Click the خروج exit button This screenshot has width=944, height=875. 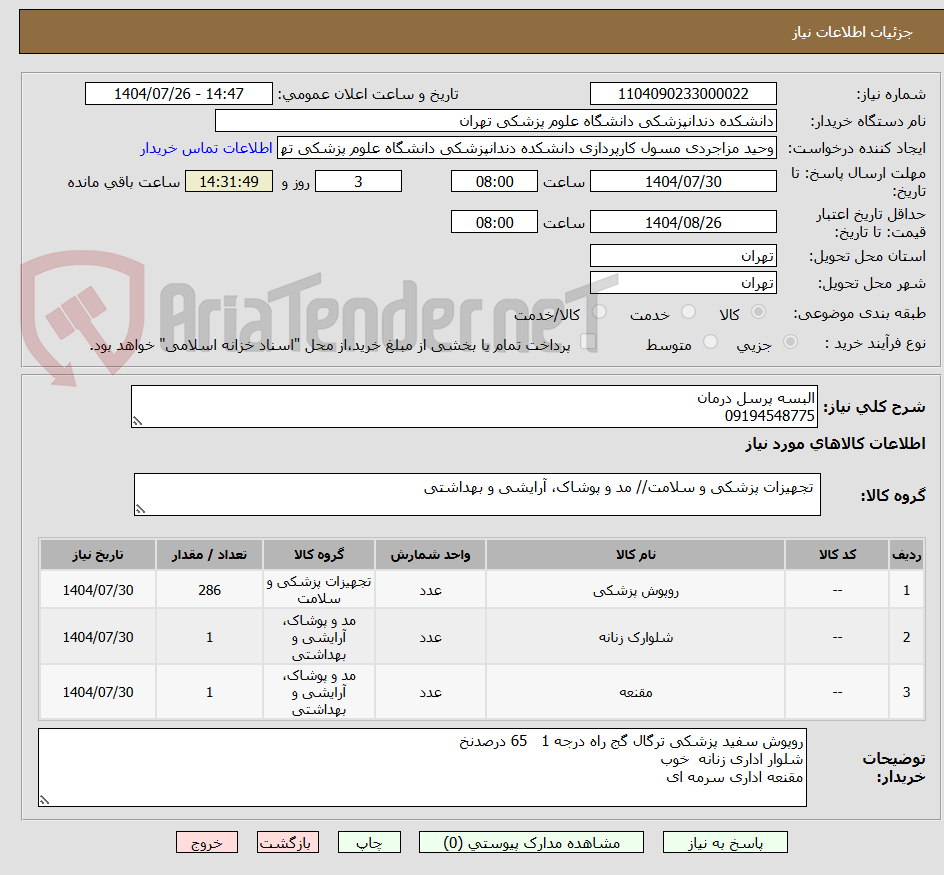206,842
